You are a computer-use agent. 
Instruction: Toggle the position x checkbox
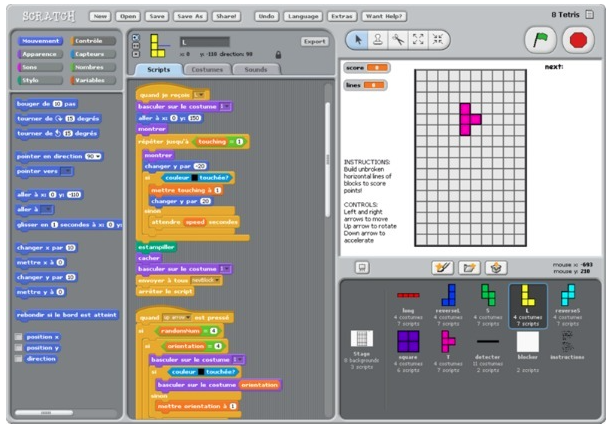coord(18,337)
